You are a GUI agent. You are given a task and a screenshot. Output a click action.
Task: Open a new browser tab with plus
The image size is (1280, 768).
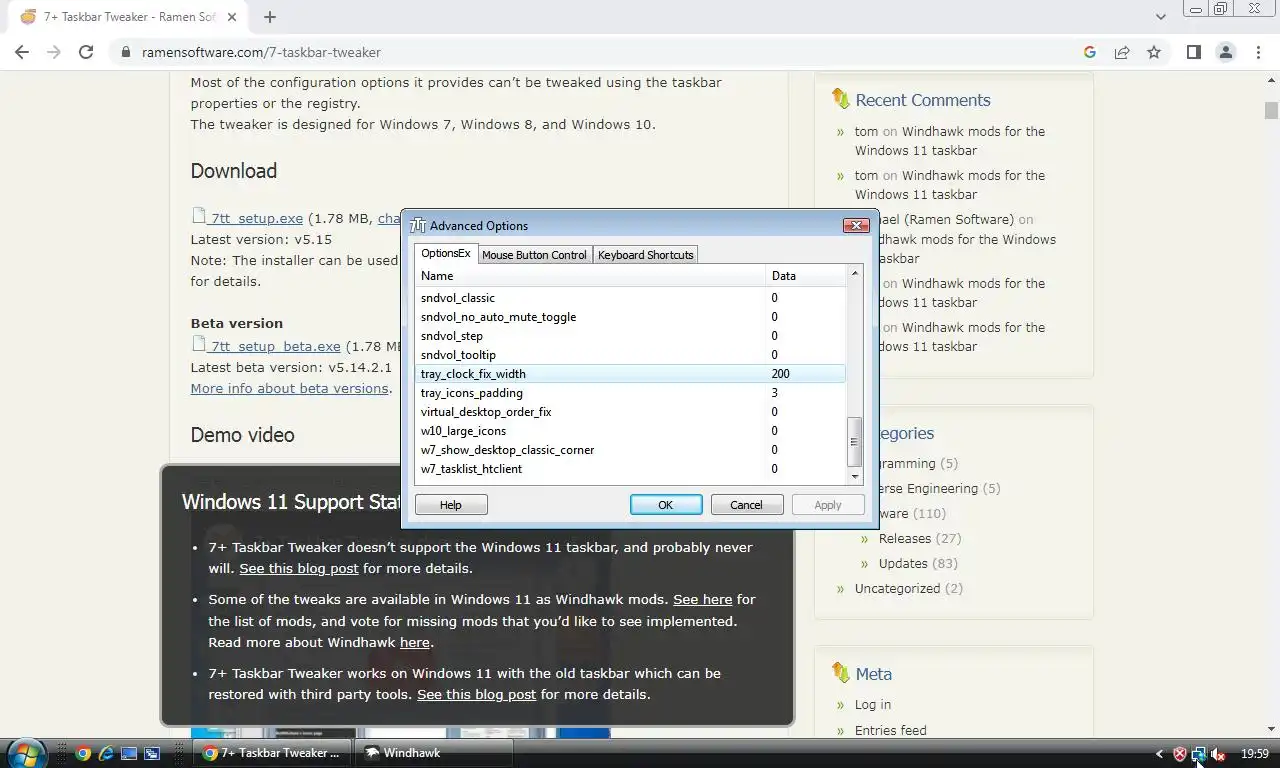click(x=270, y=16)
